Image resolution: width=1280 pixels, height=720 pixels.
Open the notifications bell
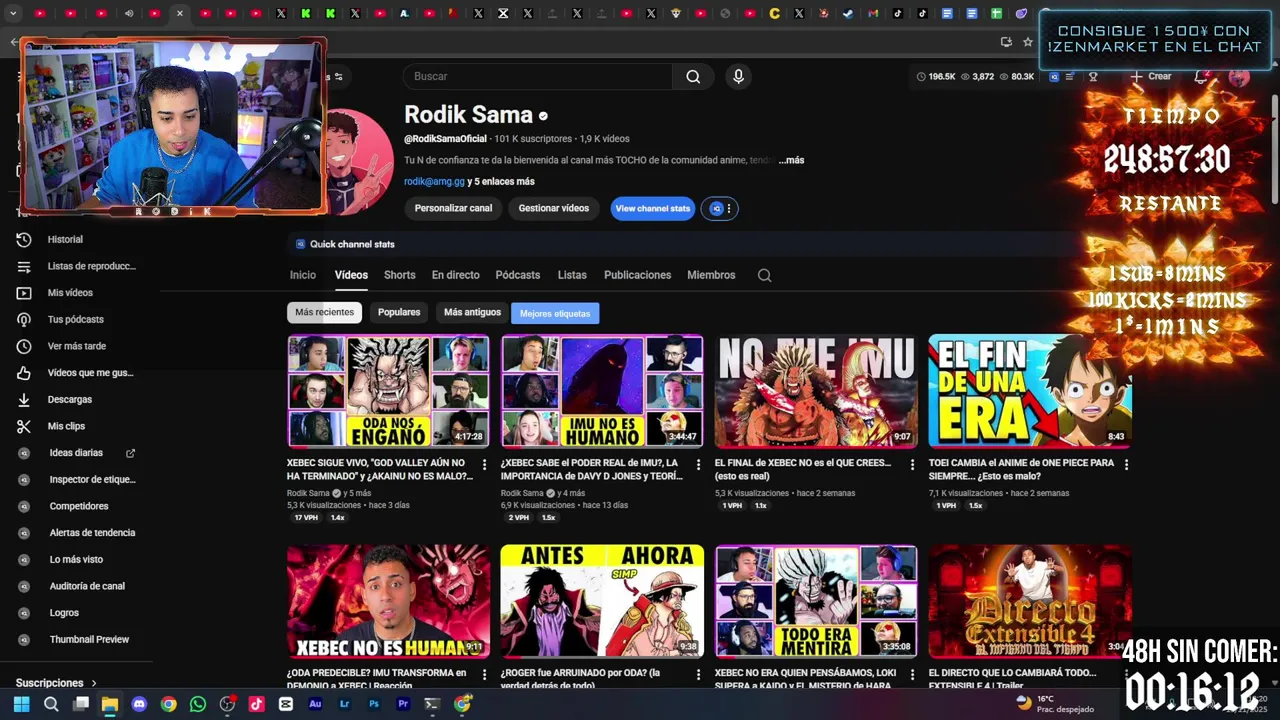click(x=1202, y=76)
